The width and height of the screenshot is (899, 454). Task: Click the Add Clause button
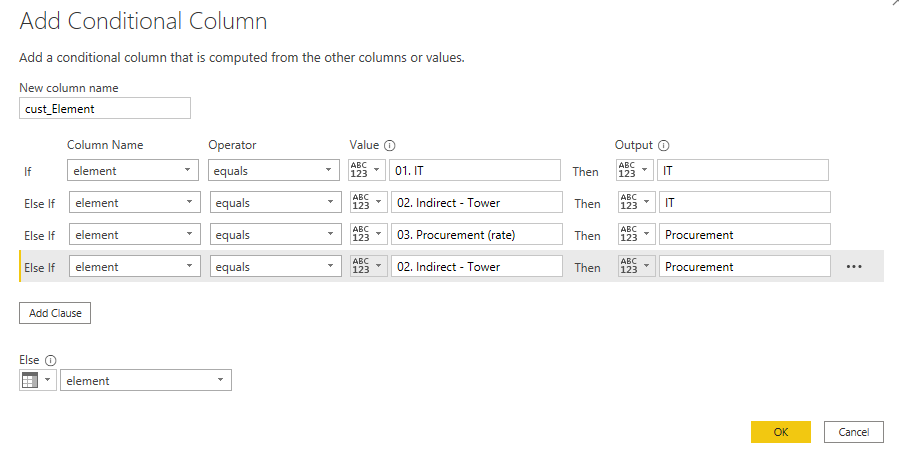click(x=55, y=313)
